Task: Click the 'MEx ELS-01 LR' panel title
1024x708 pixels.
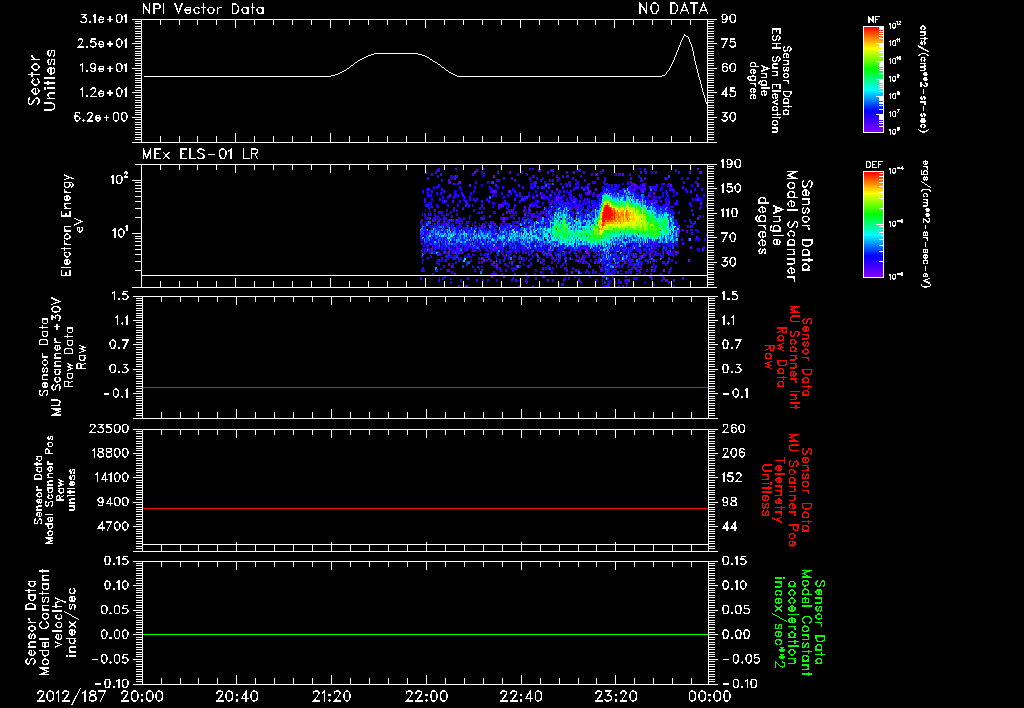Action: pyautogui.click(x=200, y=155)
